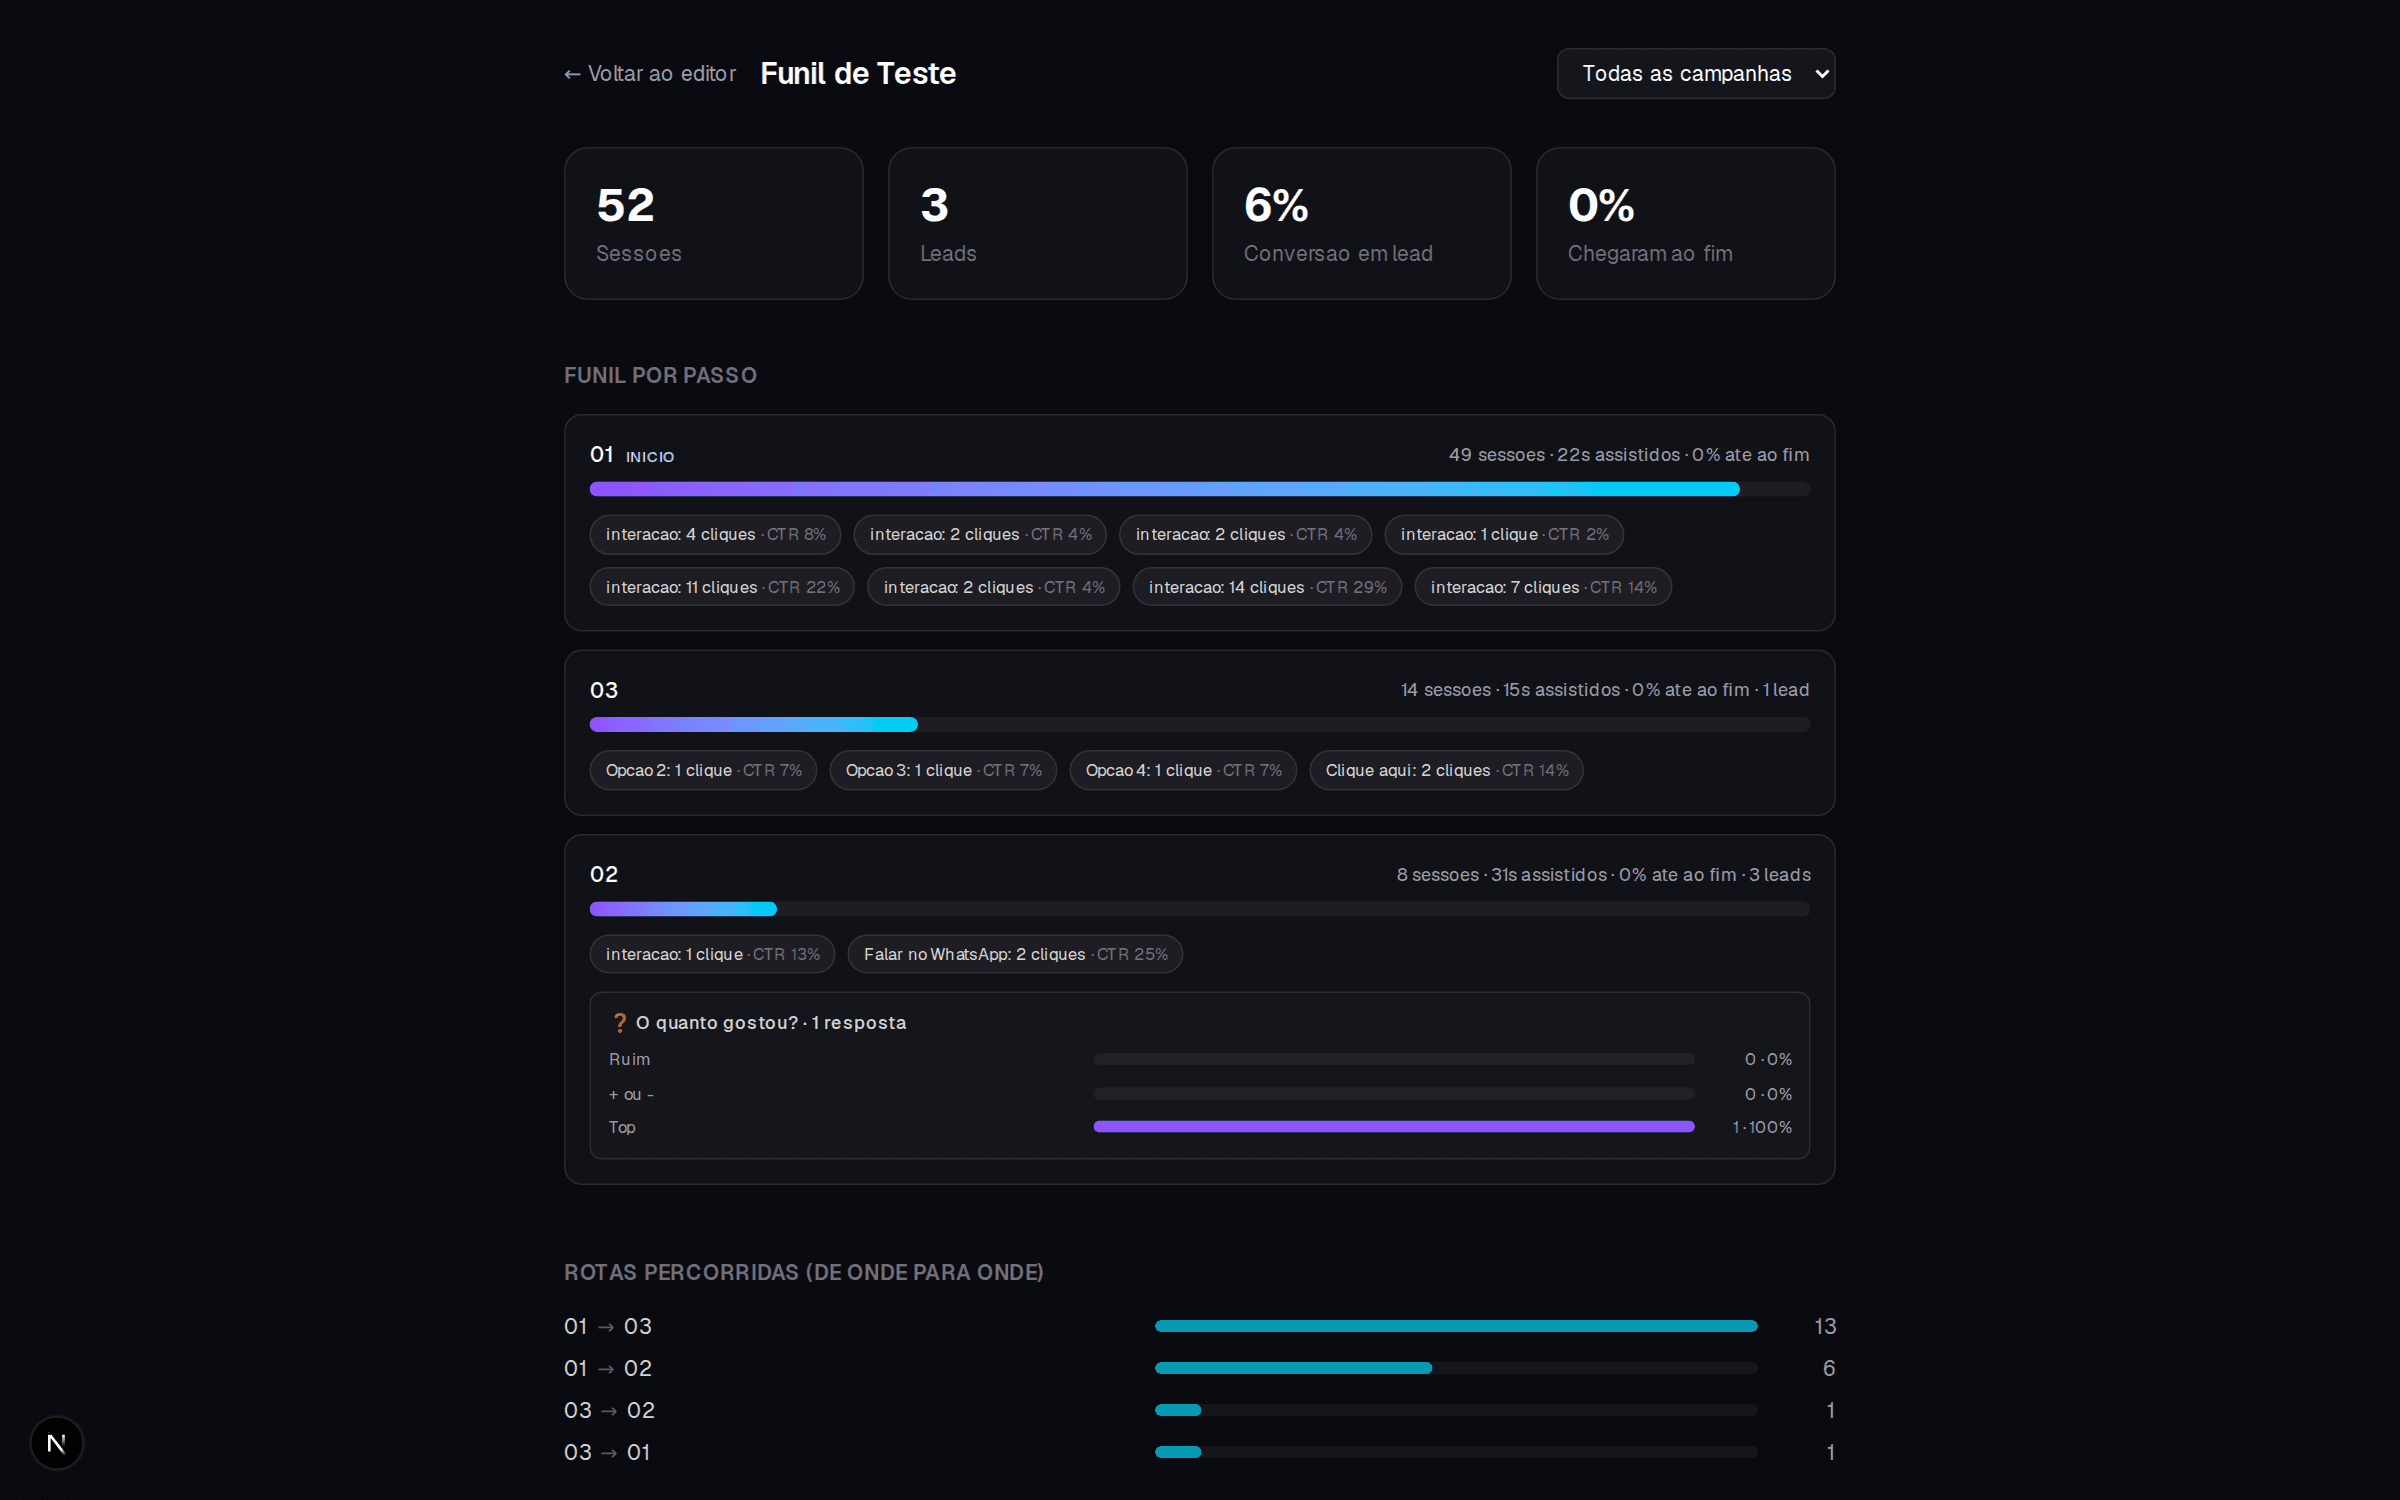The height and width of the screenshot is (1500, 2400).
Task: Click the question mark icon beside 'O quanto gostou?'
Action: (619, 1022)
